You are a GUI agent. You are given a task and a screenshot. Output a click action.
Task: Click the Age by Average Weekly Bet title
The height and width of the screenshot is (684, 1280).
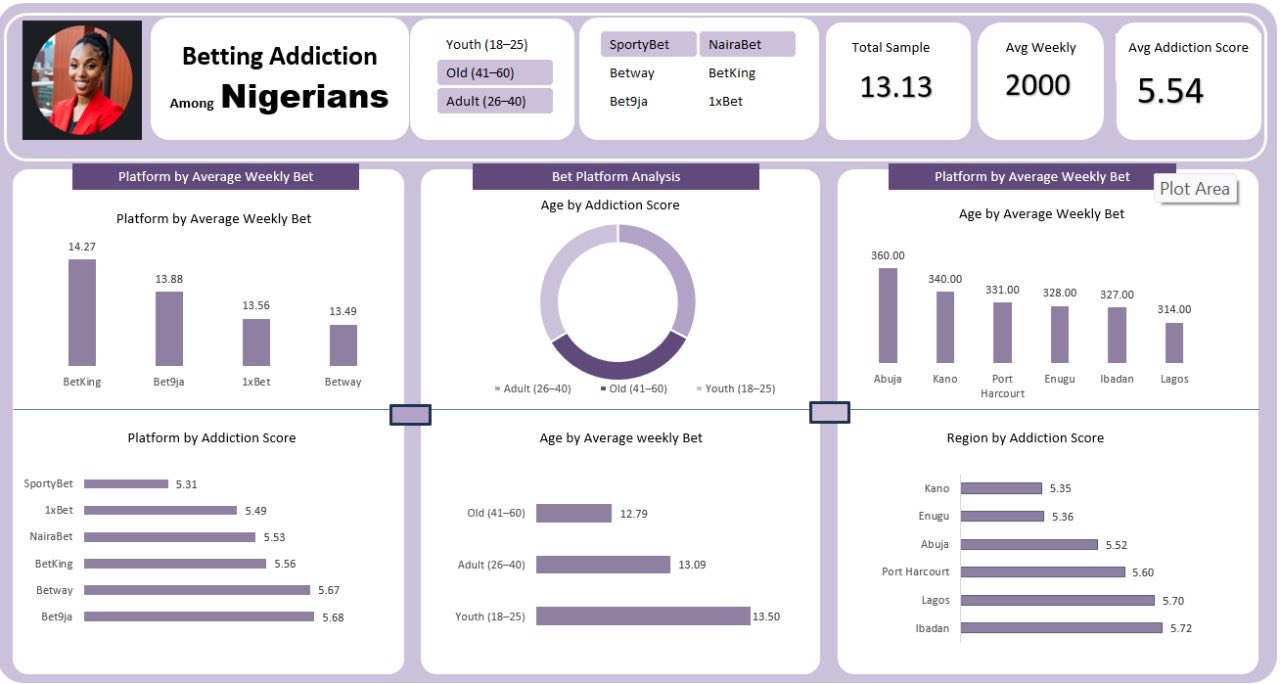pyautogui.click(x=1042, y=214)
